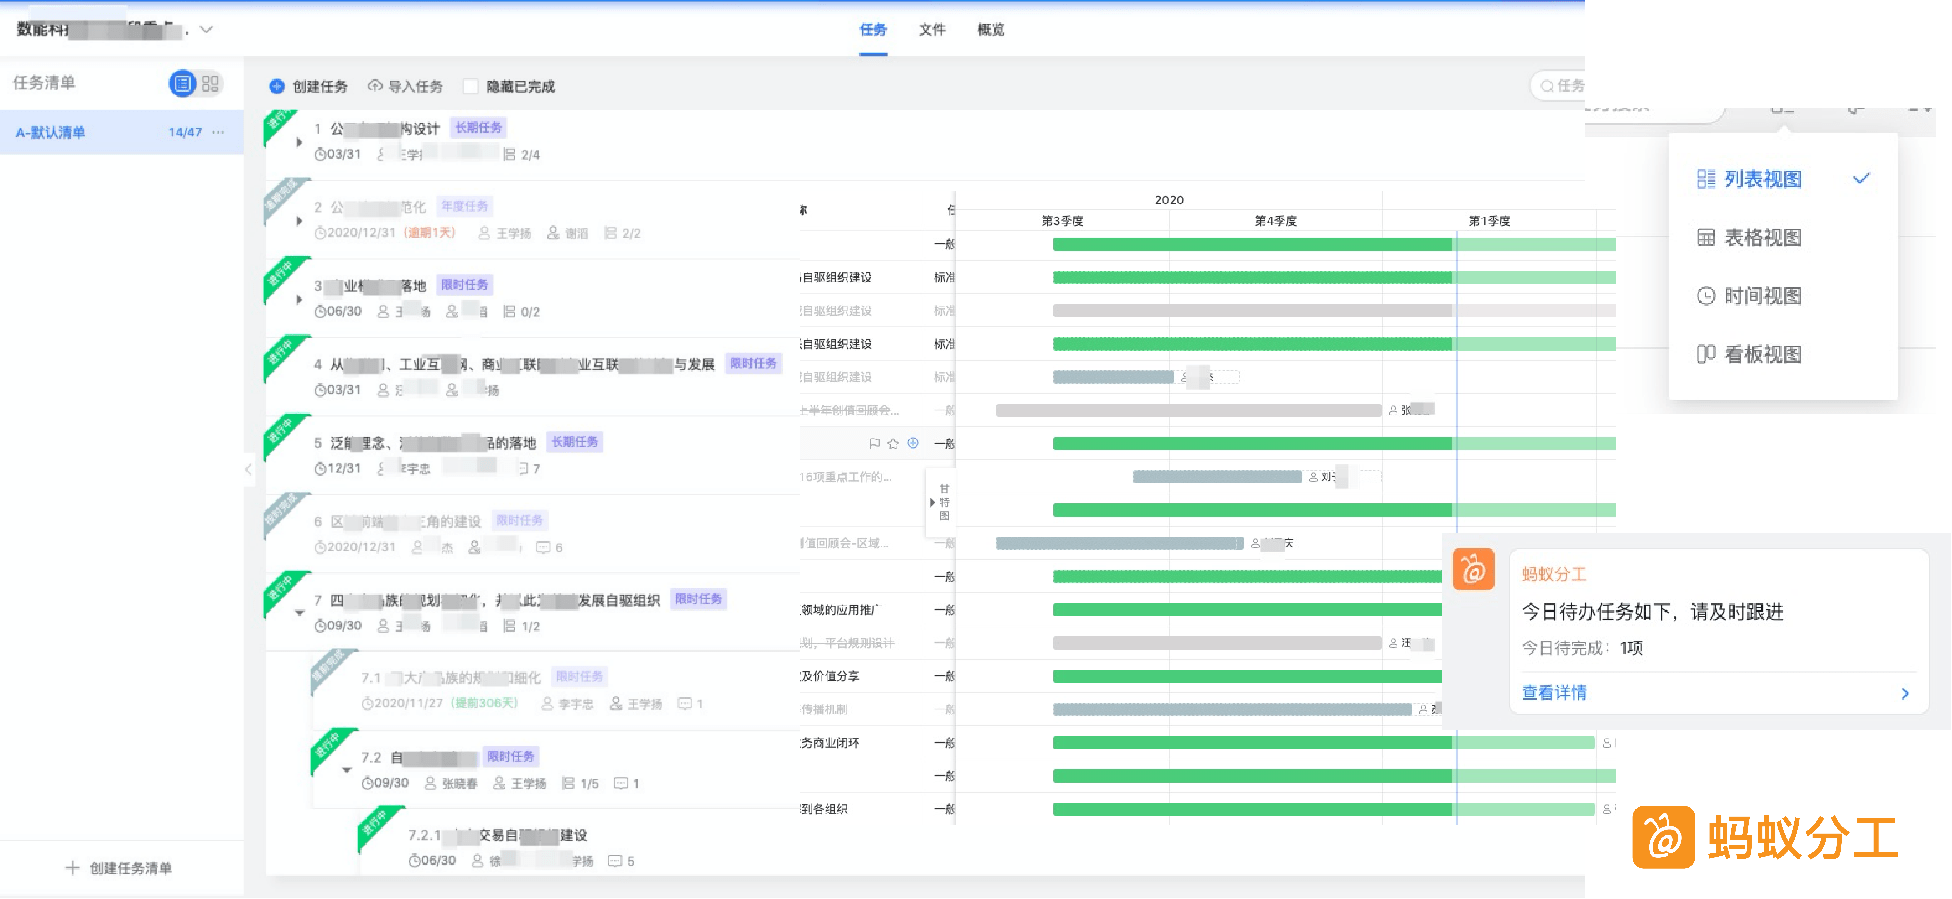Viewport: 1952px width, 899px height.
Task: Click the 创建任务 plus icon
Action: 277,87
